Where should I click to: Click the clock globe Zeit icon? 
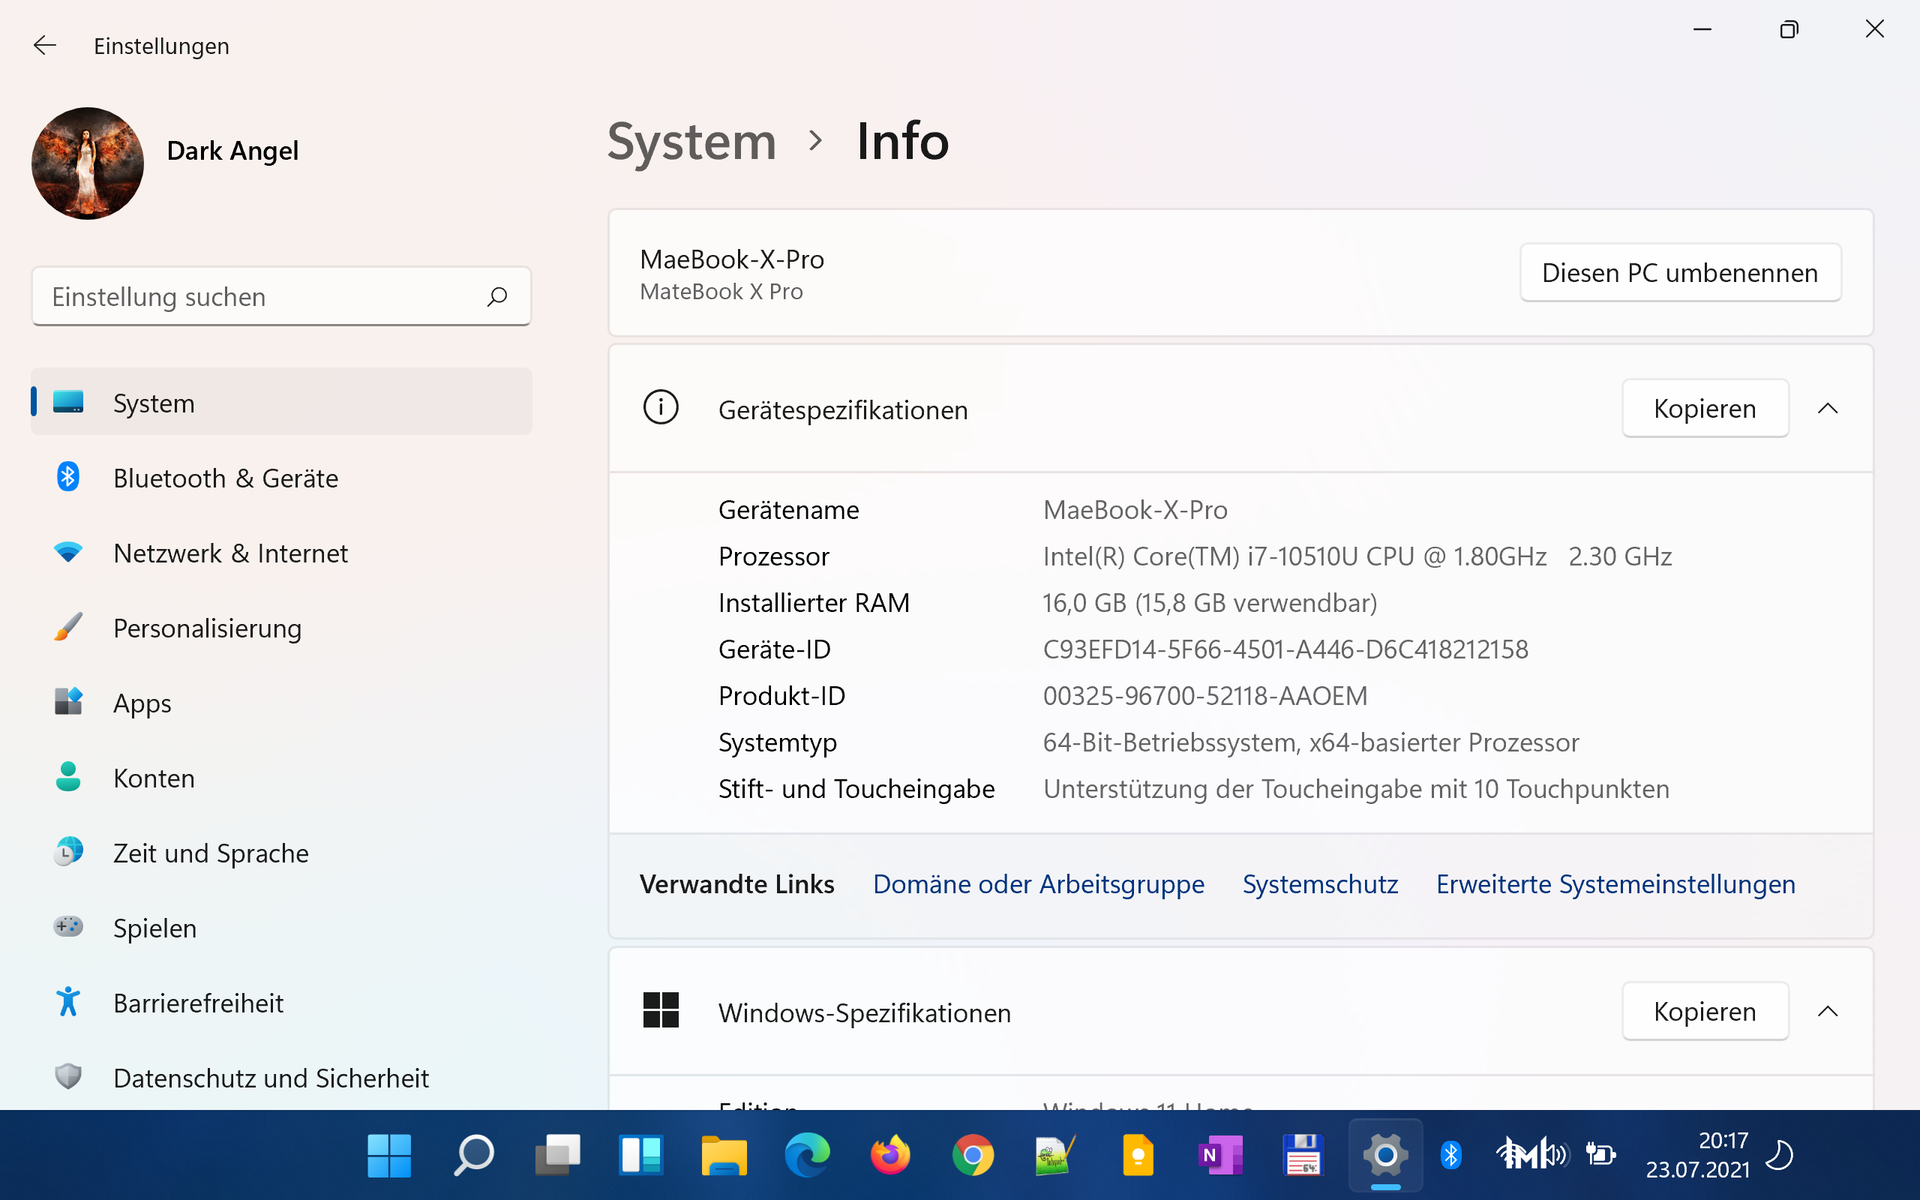[68, 852]
